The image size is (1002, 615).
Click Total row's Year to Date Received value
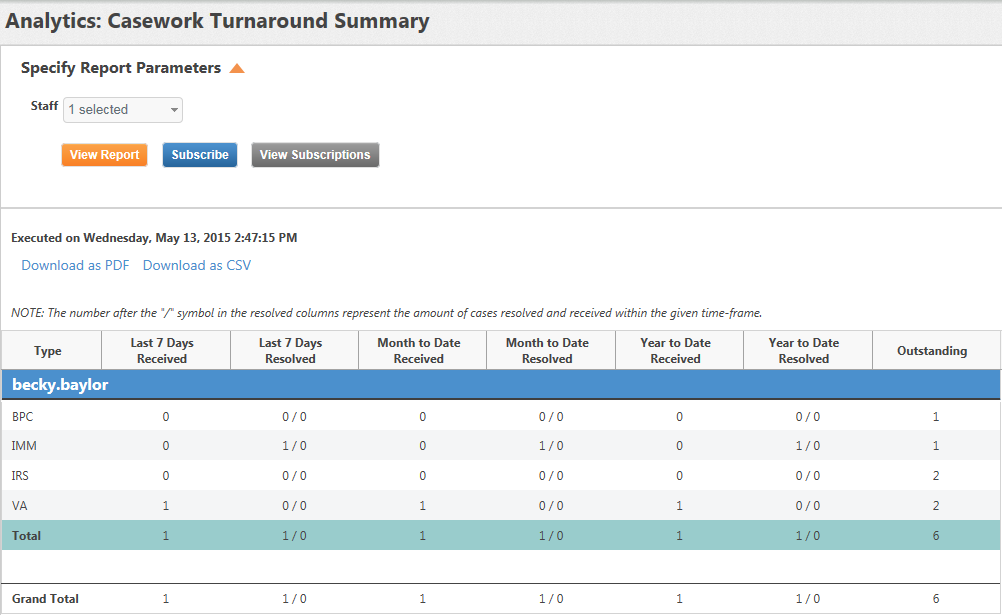click(x=679, y=536)
